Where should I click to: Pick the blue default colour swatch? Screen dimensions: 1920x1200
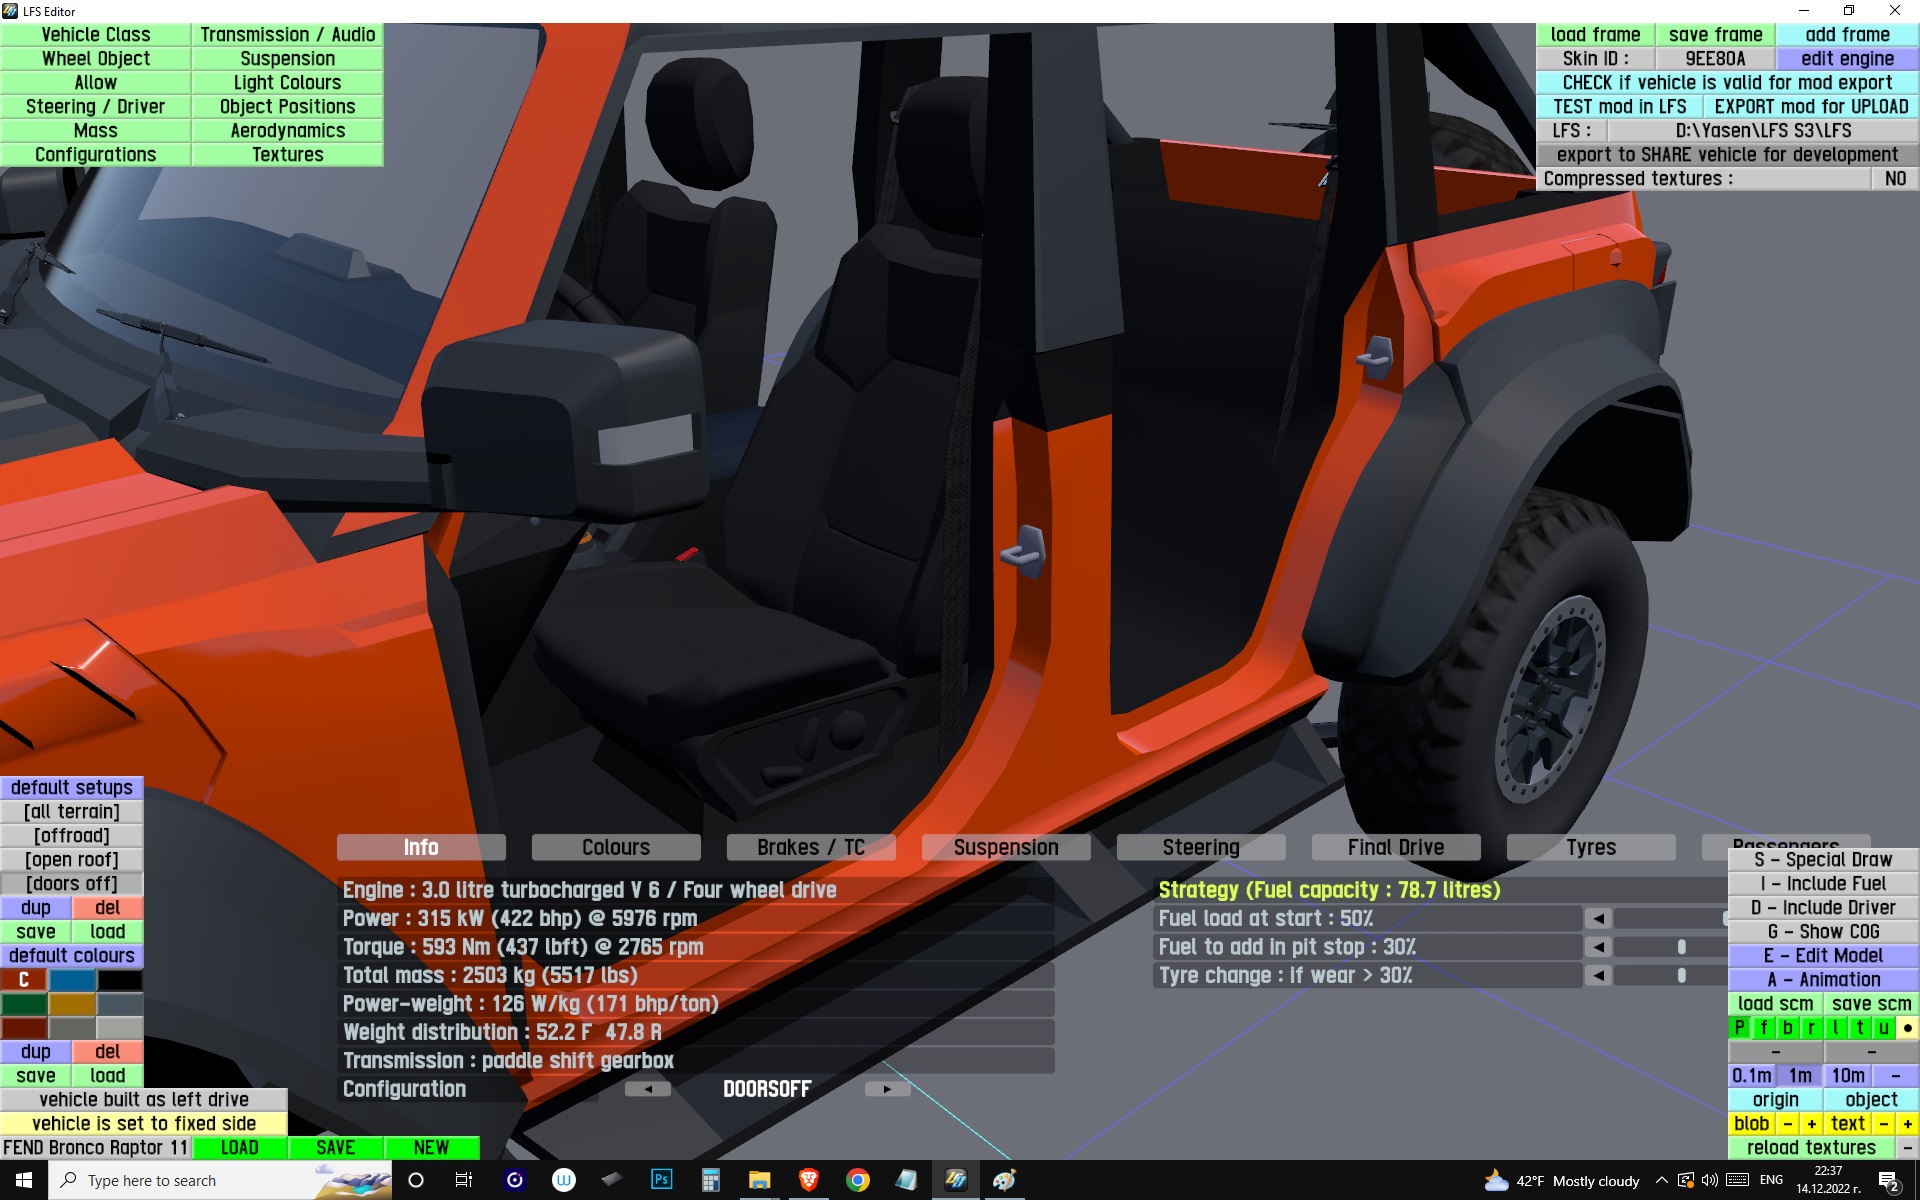point(72,980)
